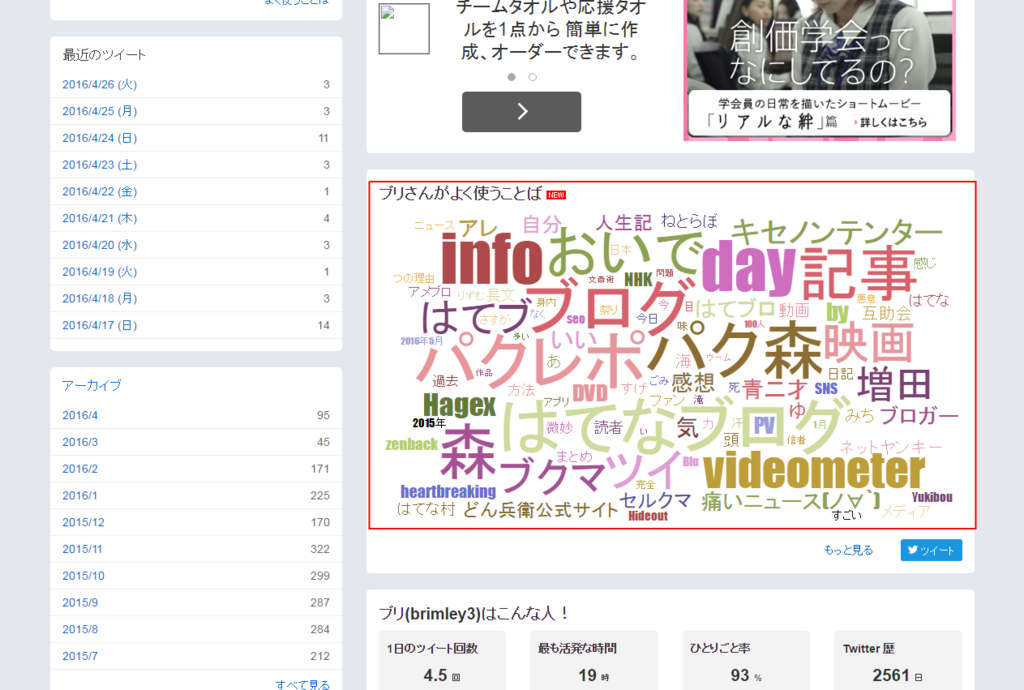The height and width of the screenshot is (690, 1024).
Task: Select the first carousel dot indicator
Action: [511, 77]
